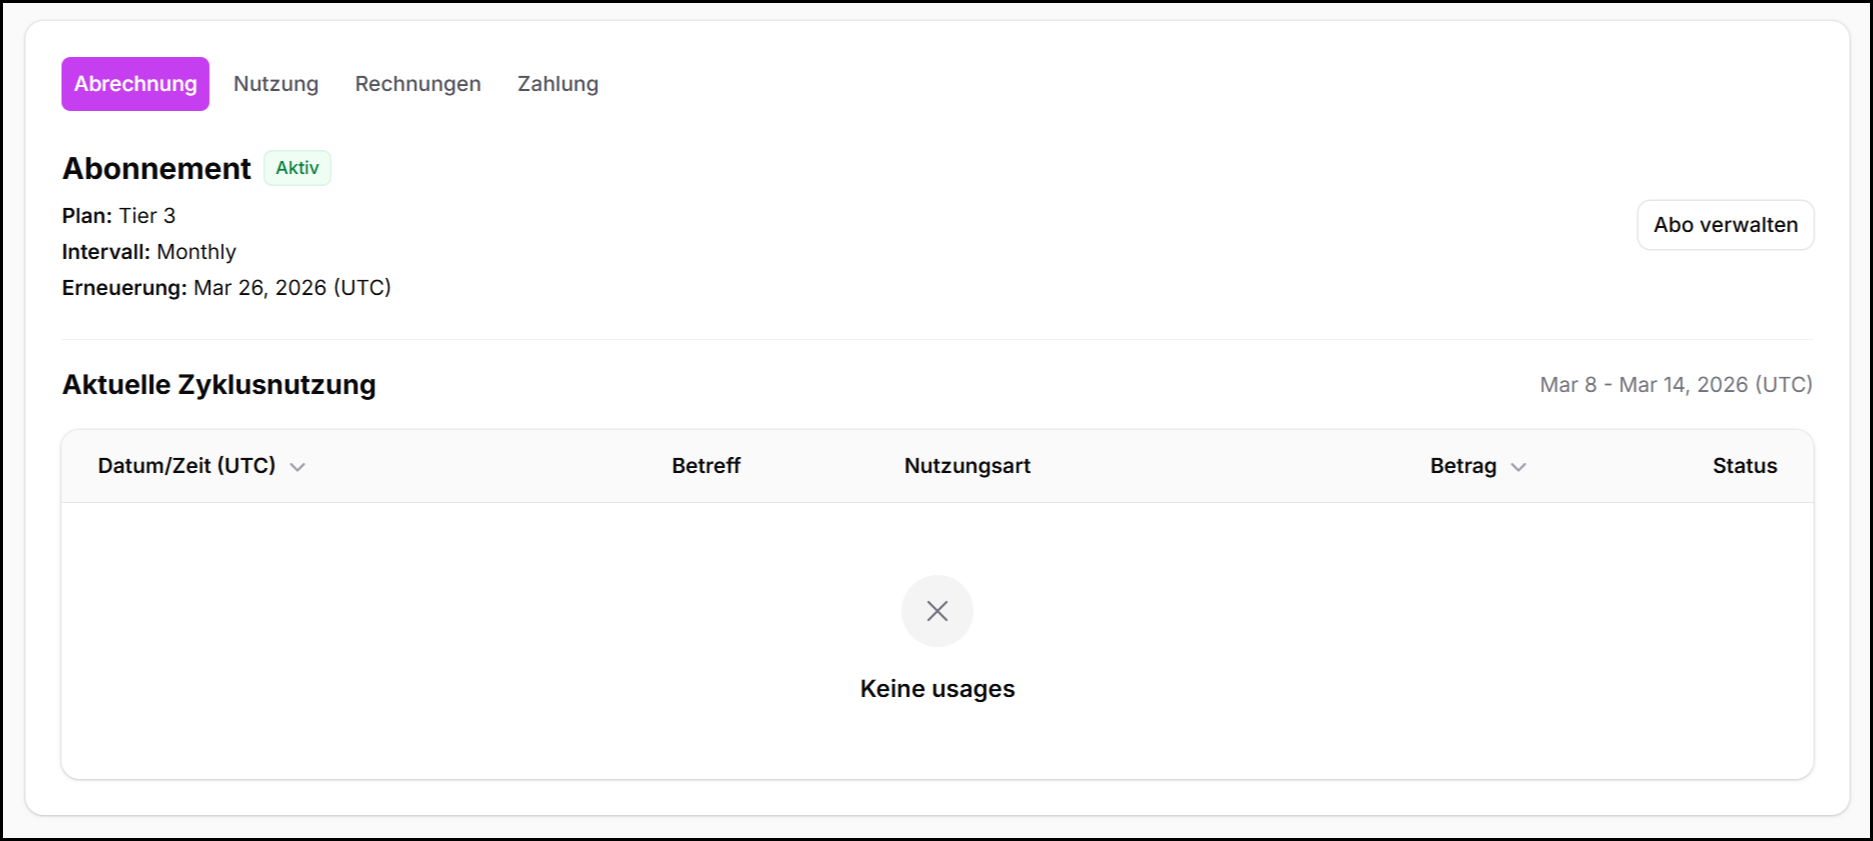This screenshot has width=1873, height=841.
Task: Click the Nutzungsart column header
Action: 967,466
